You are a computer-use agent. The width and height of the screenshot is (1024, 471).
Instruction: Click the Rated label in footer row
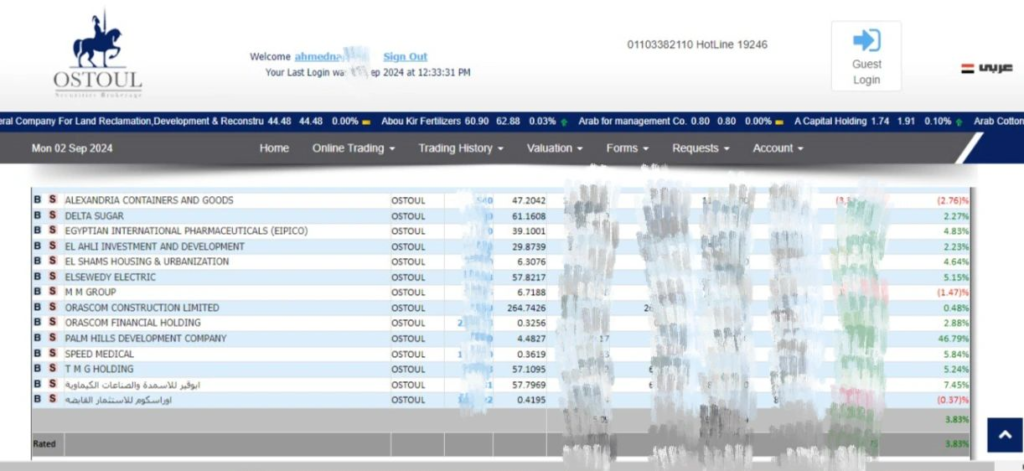[44, 444]
